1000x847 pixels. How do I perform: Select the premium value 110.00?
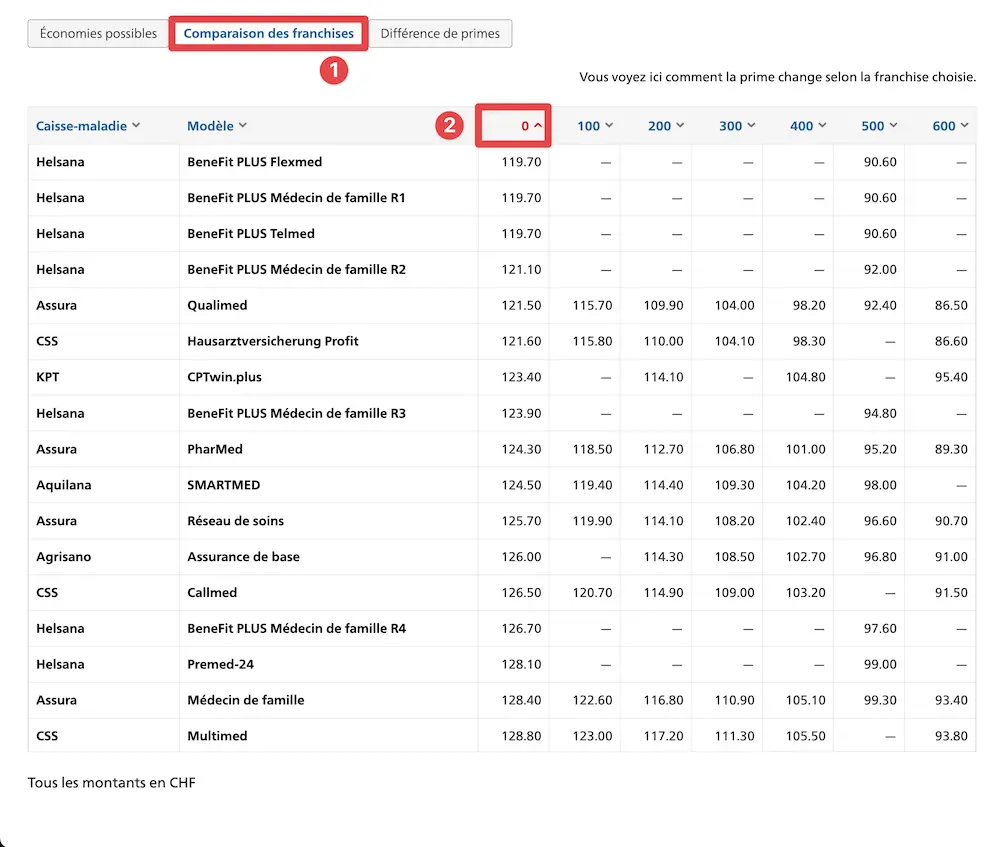click(663, 341)
